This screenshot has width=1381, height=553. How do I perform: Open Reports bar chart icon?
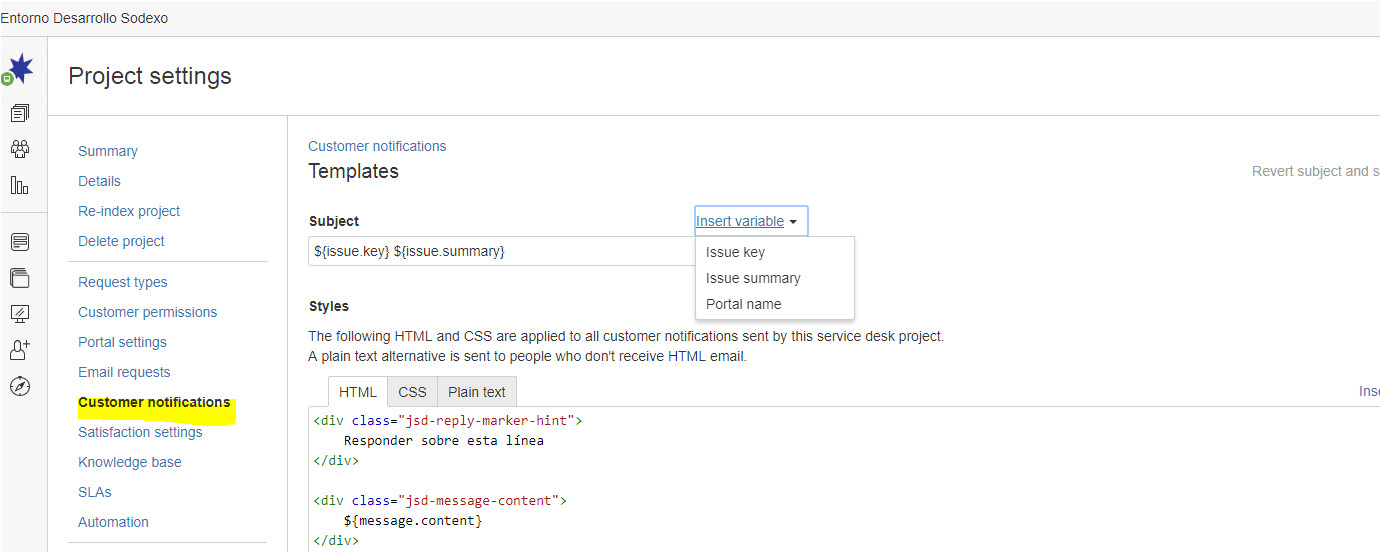tap(20, 185)
